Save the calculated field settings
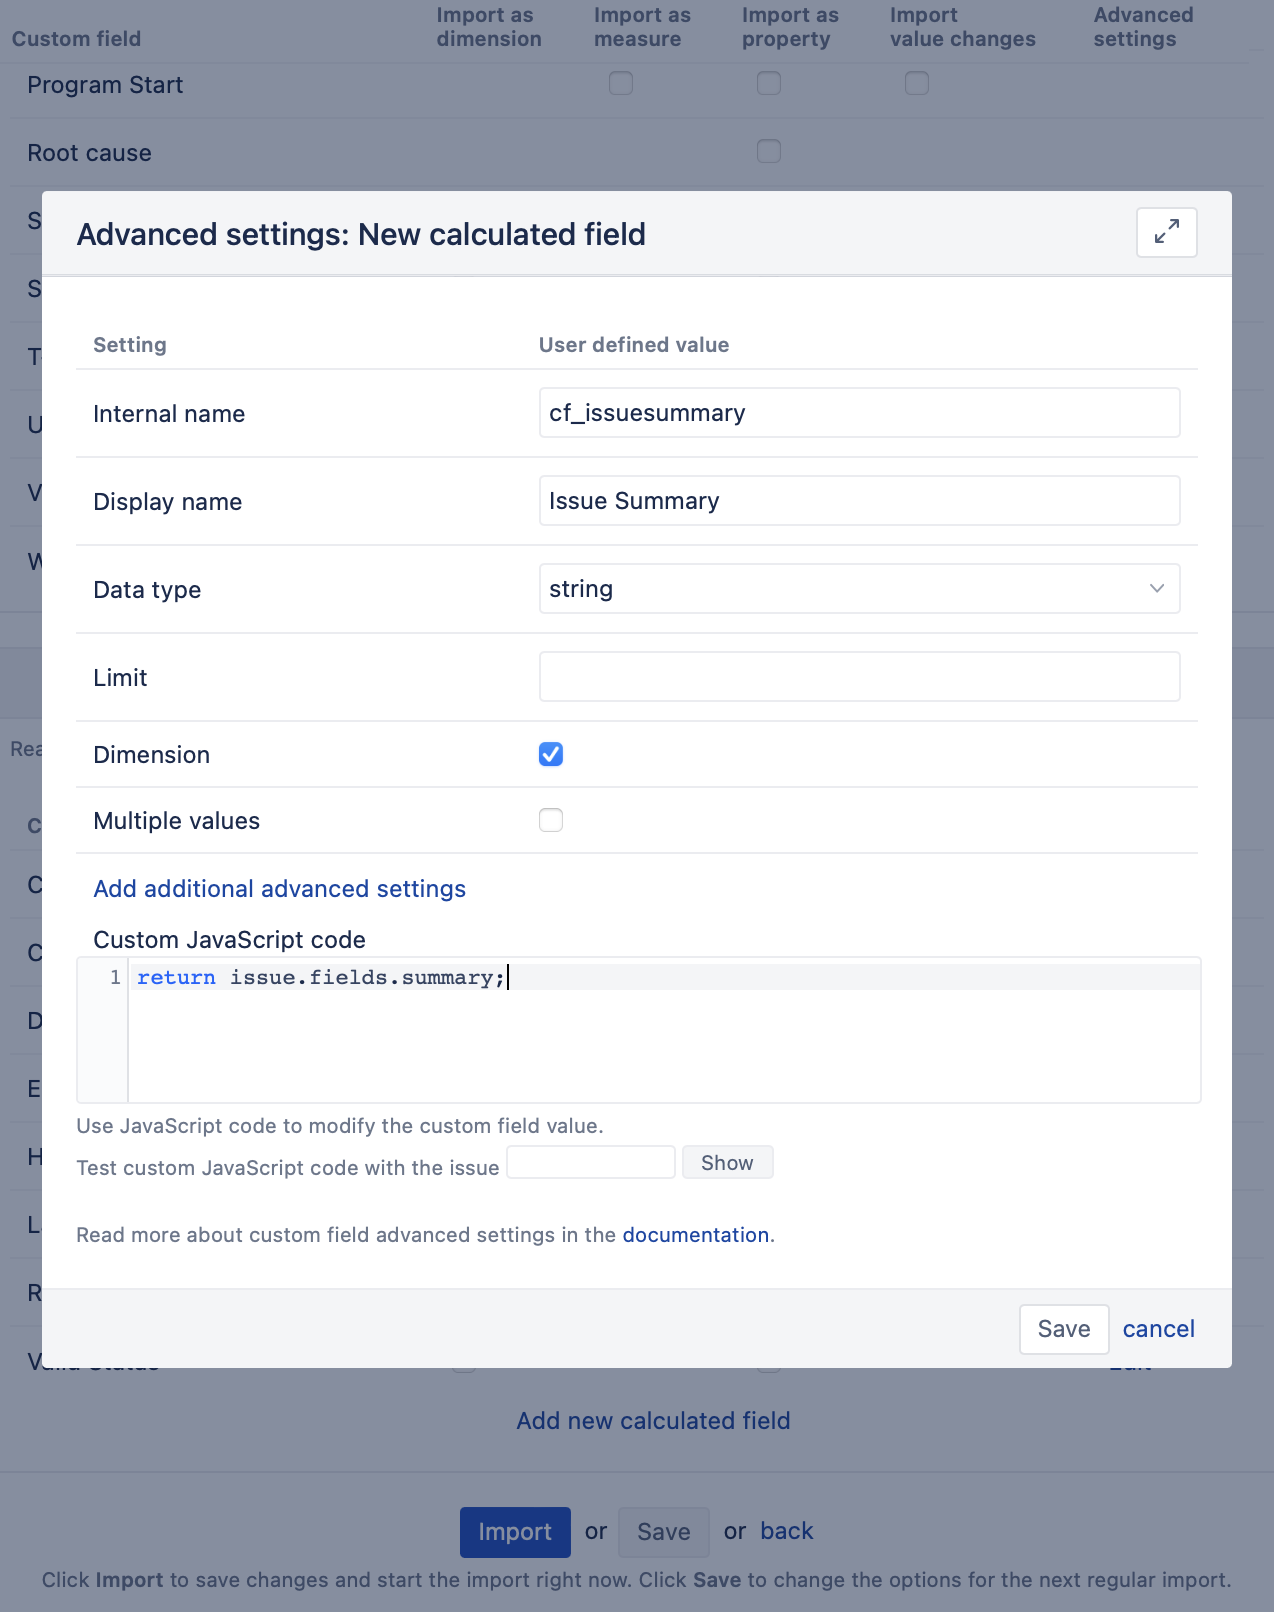This screenshot has height=1612, width=1274. pyautogui.click(x=1064, y=1329)
